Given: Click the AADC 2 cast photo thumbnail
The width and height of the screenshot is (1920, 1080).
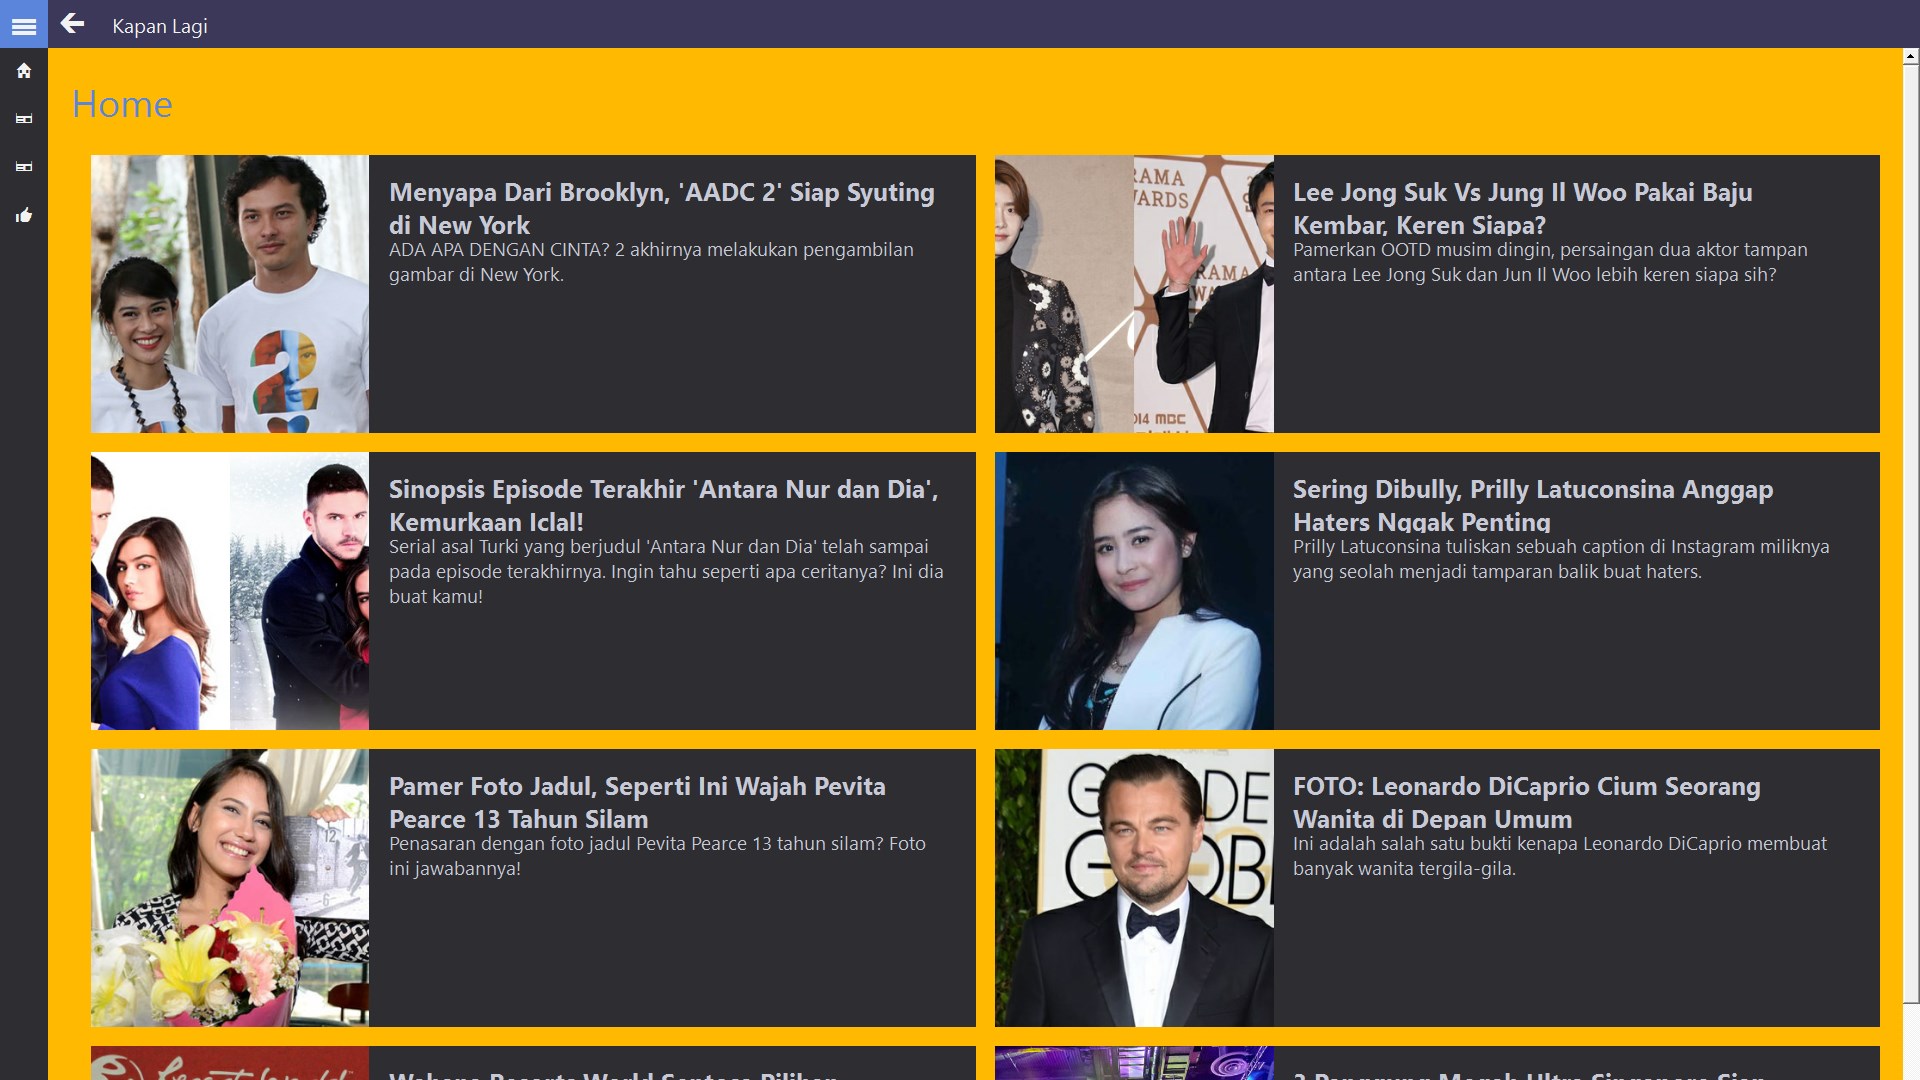Looking at the screenshot, I should 230,294.
